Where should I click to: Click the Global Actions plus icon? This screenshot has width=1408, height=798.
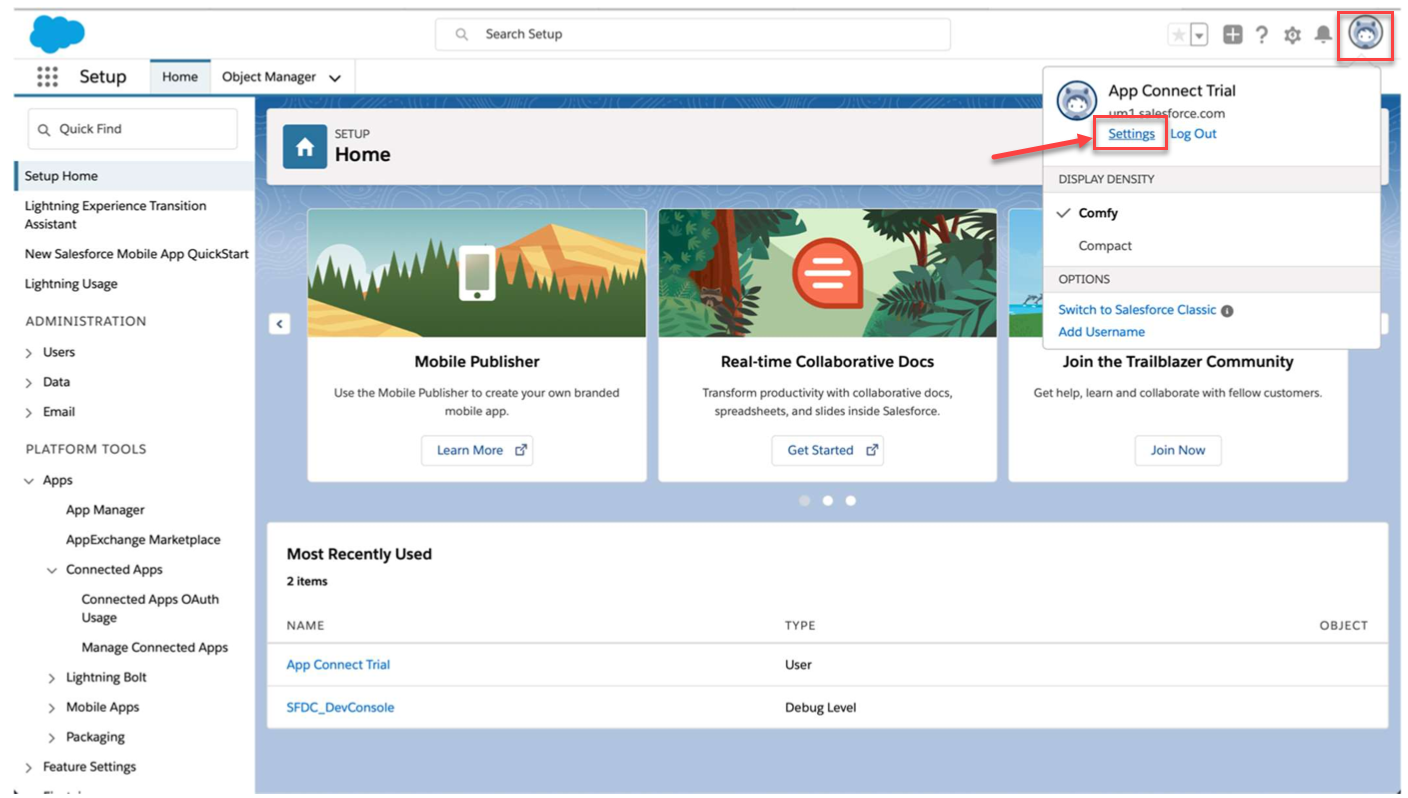(x=1232, y=34)
